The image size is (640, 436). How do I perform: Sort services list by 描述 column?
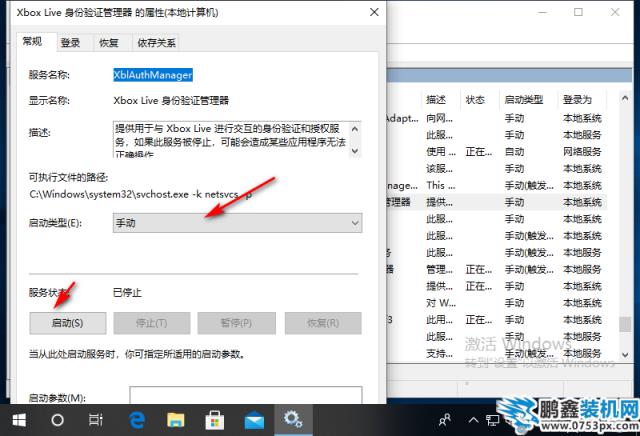pos(442,100)
